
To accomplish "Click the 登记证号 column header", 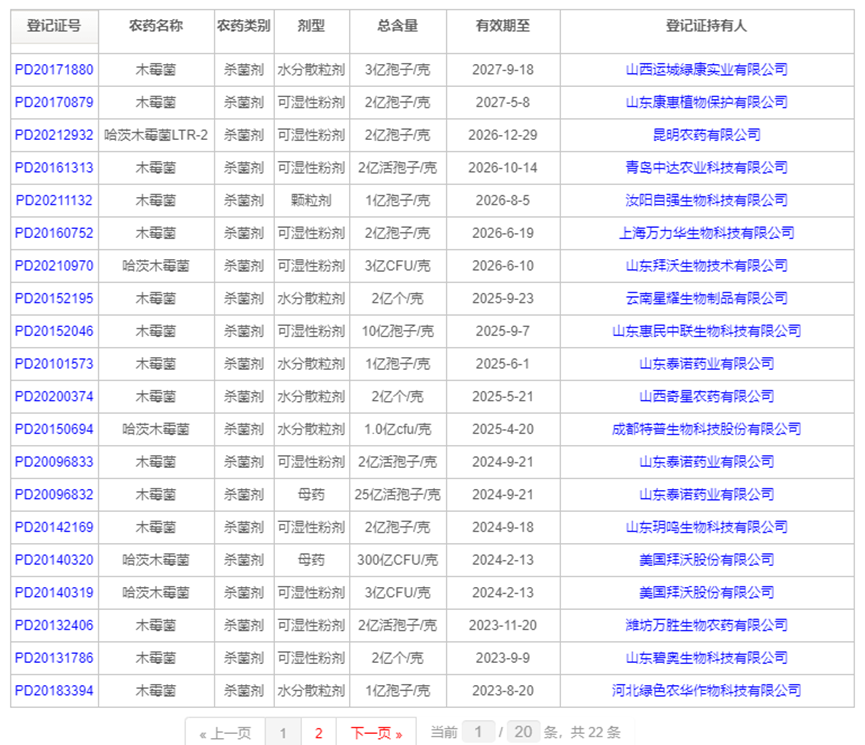I will 54,26.
